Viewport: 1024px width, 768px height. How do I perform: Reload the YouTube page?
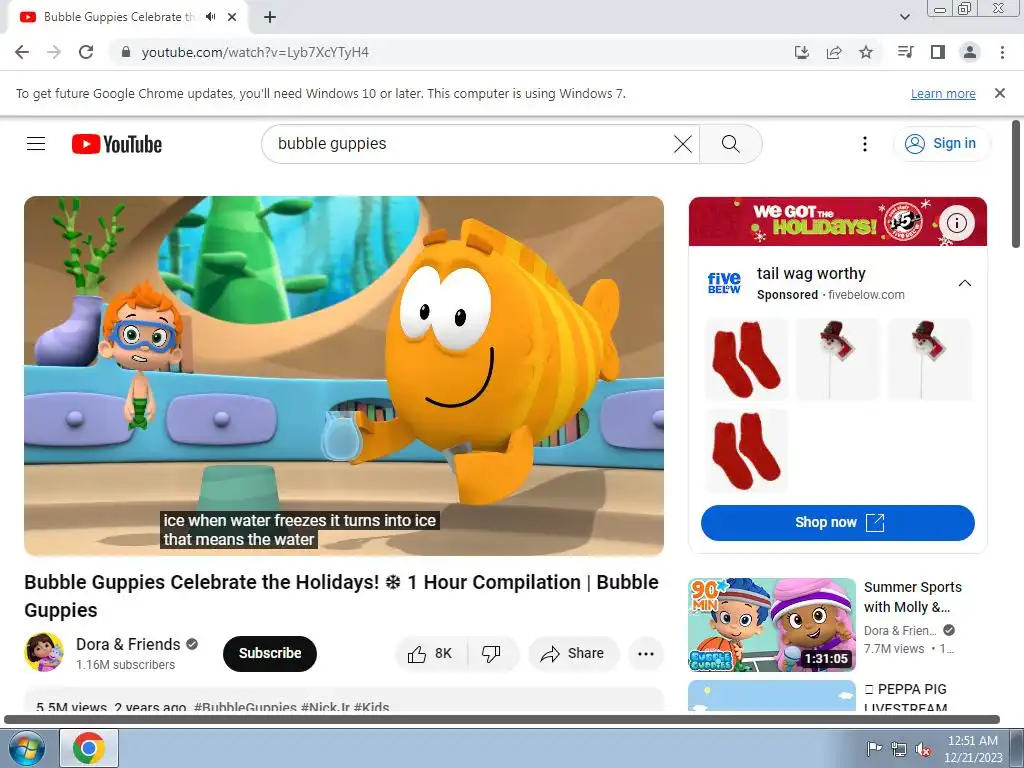tap(86, 52)
